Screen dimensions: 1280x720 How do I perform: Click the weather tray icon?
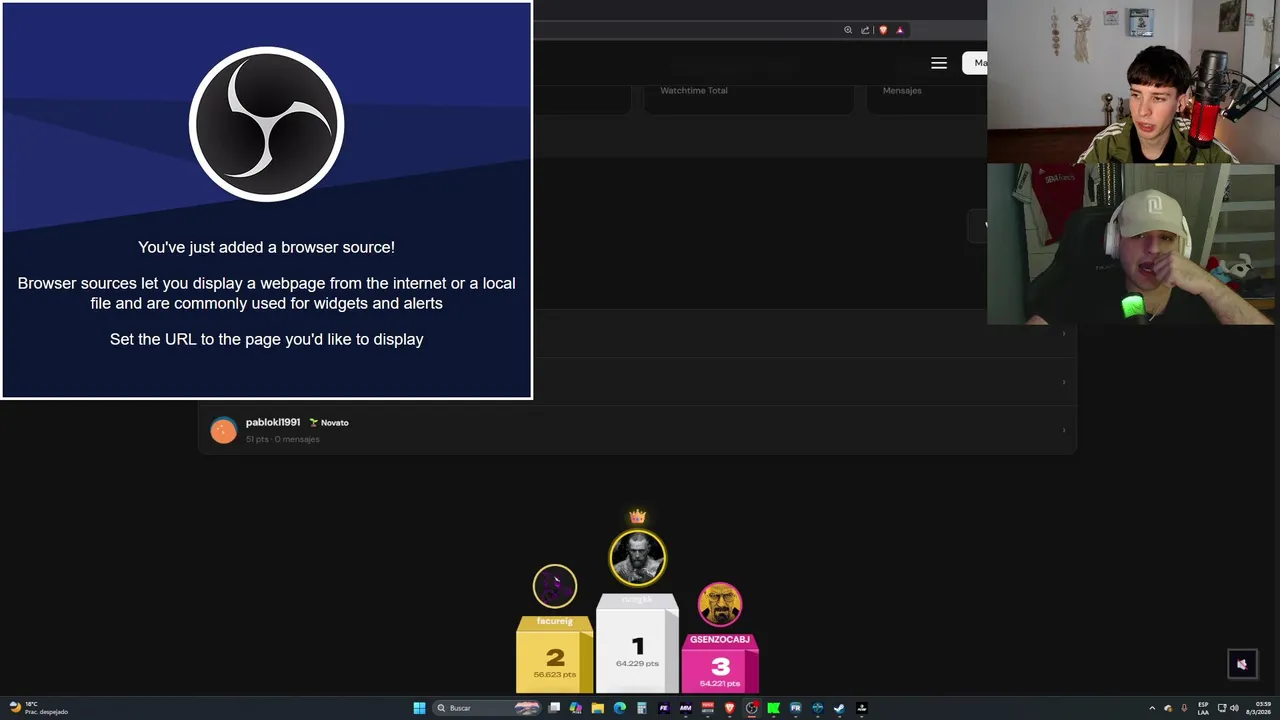tap(1168, 708)
